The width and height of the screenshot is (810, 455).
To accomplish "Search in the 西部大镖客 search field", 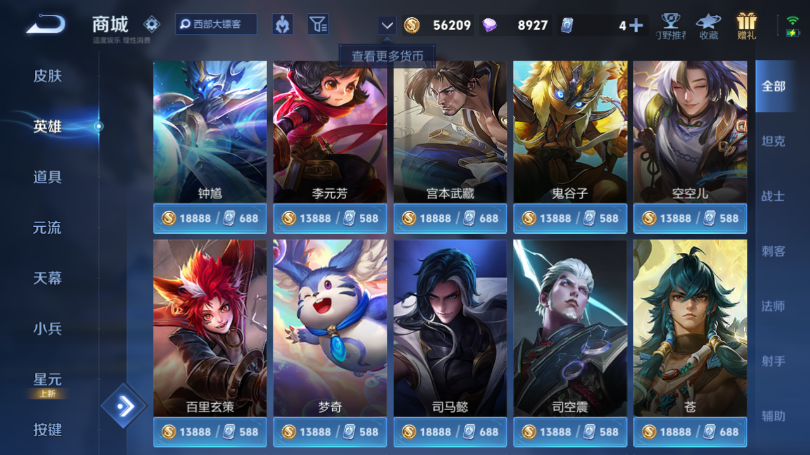I will (216, 24).
